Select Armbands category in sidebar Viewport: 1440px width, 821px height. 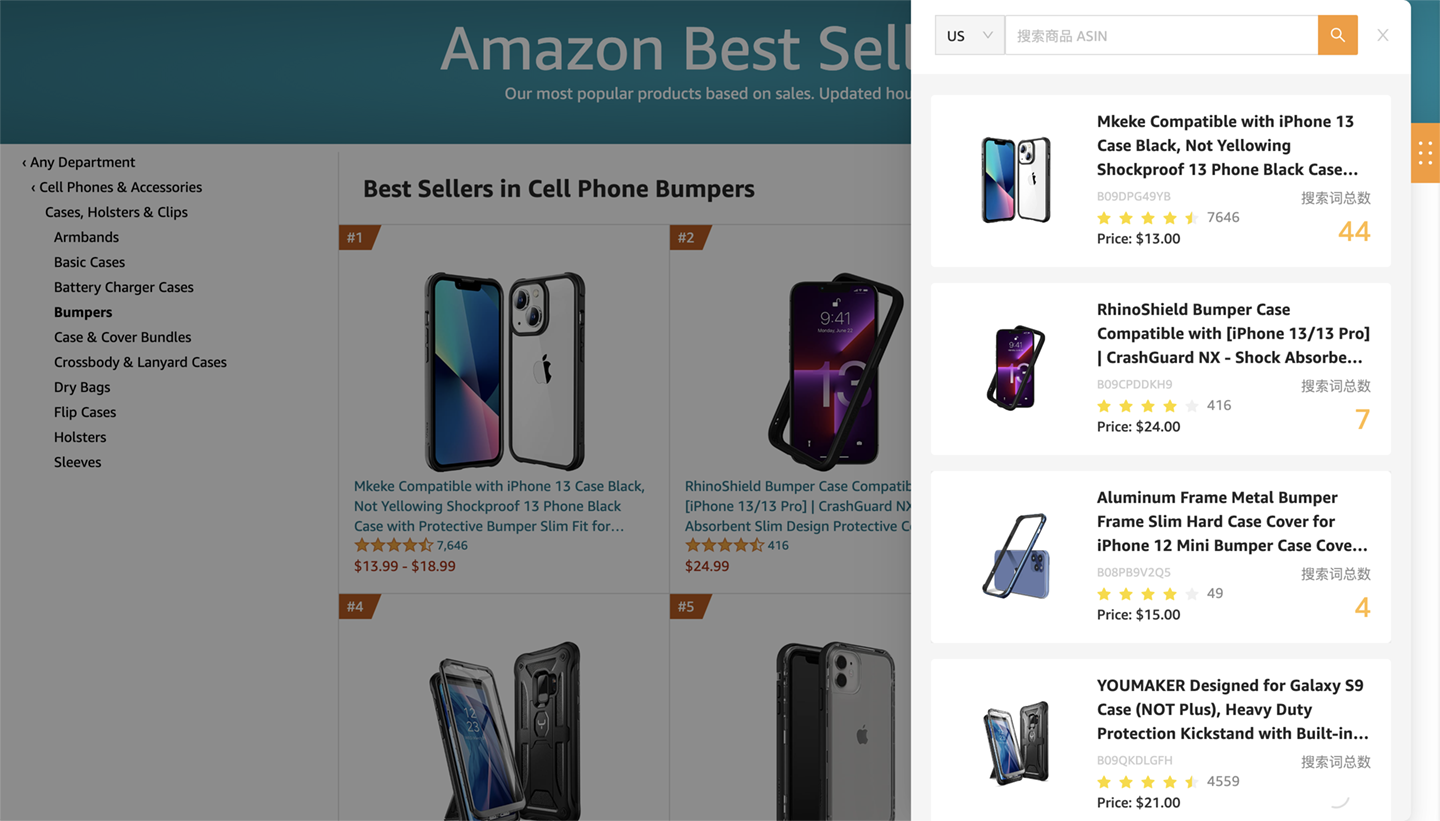pyautogui.click(x=86, y=237)
